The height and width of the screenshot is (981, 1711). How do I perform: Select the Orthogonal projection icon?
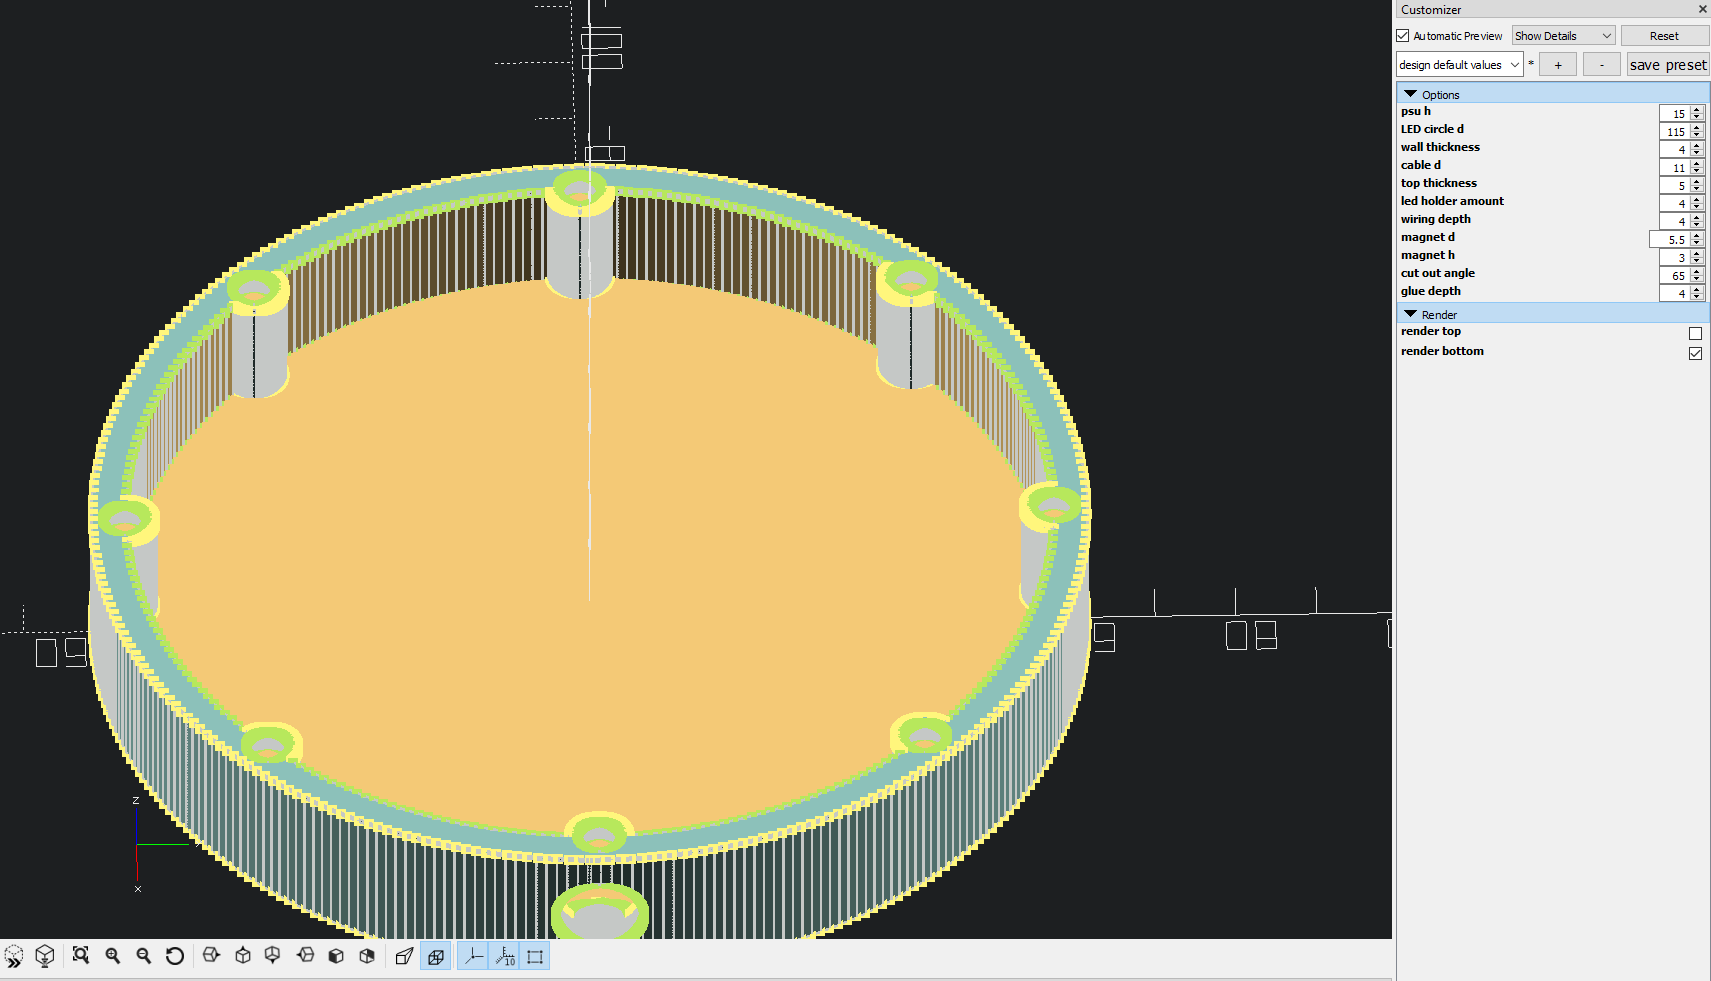436,956
